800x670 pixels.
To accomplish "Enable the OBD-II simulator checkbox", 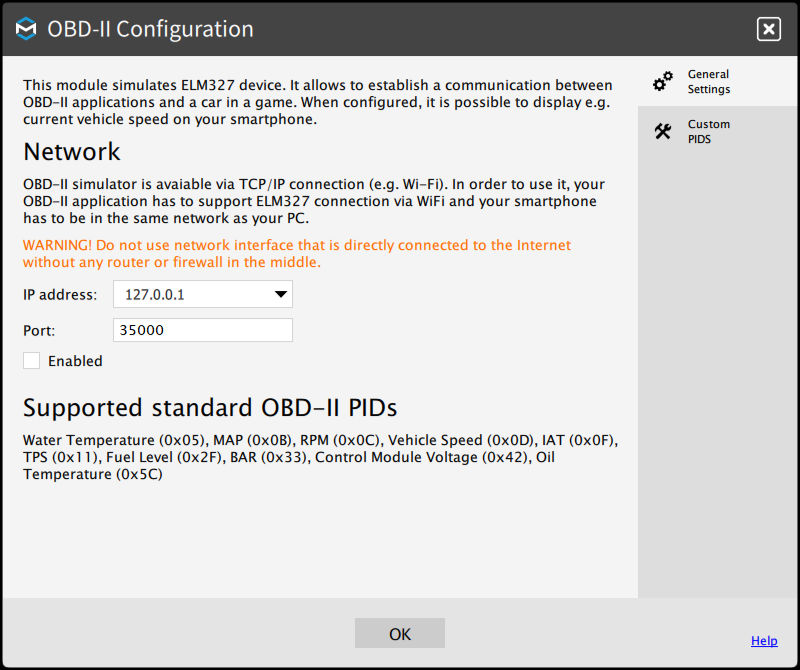I will [x=32, y=360].
